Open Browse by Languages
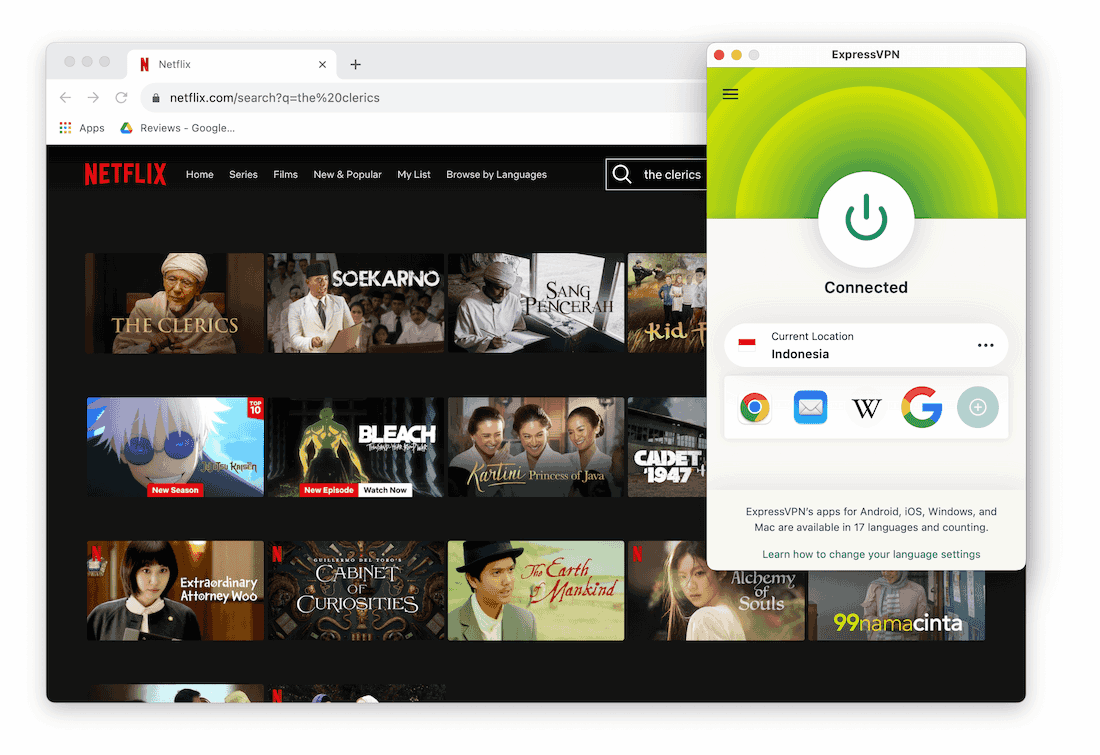This screenshot has height=755, width=1100. click(x=496, y=175)
